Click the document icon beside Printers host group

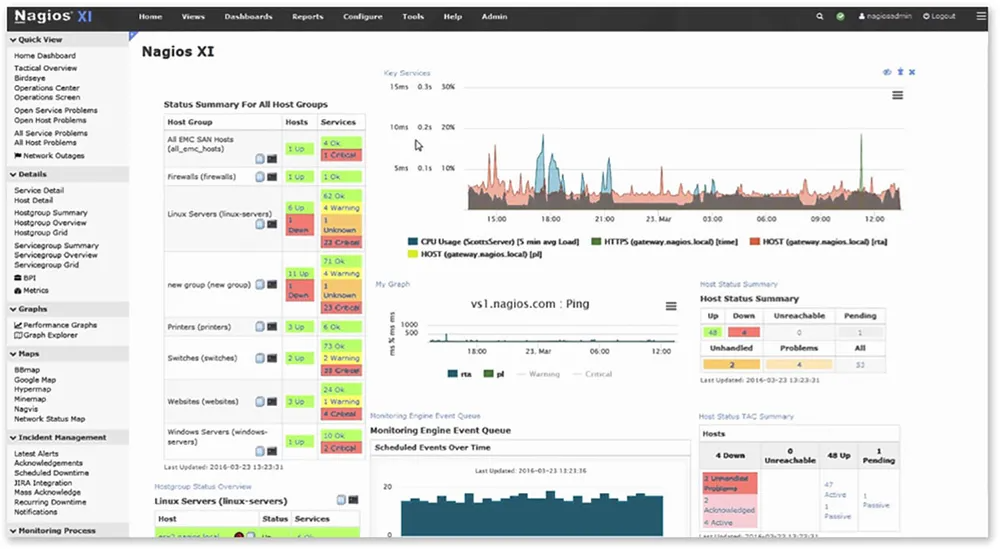(x=260, y=327)
